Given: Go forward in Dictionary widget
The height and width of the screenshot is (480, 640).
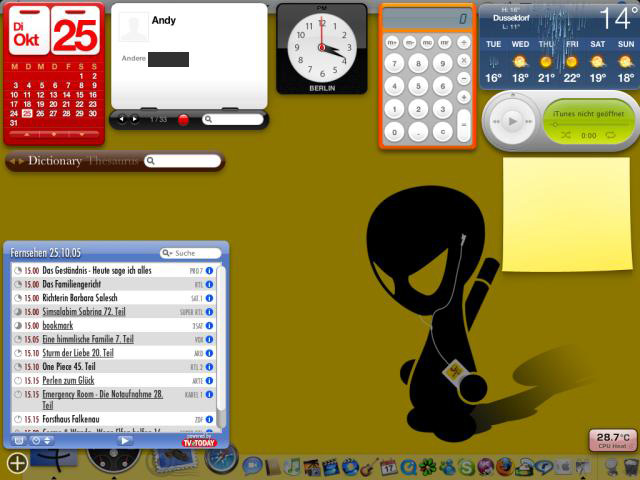Looking at the screenshot, I should point(21,161).
